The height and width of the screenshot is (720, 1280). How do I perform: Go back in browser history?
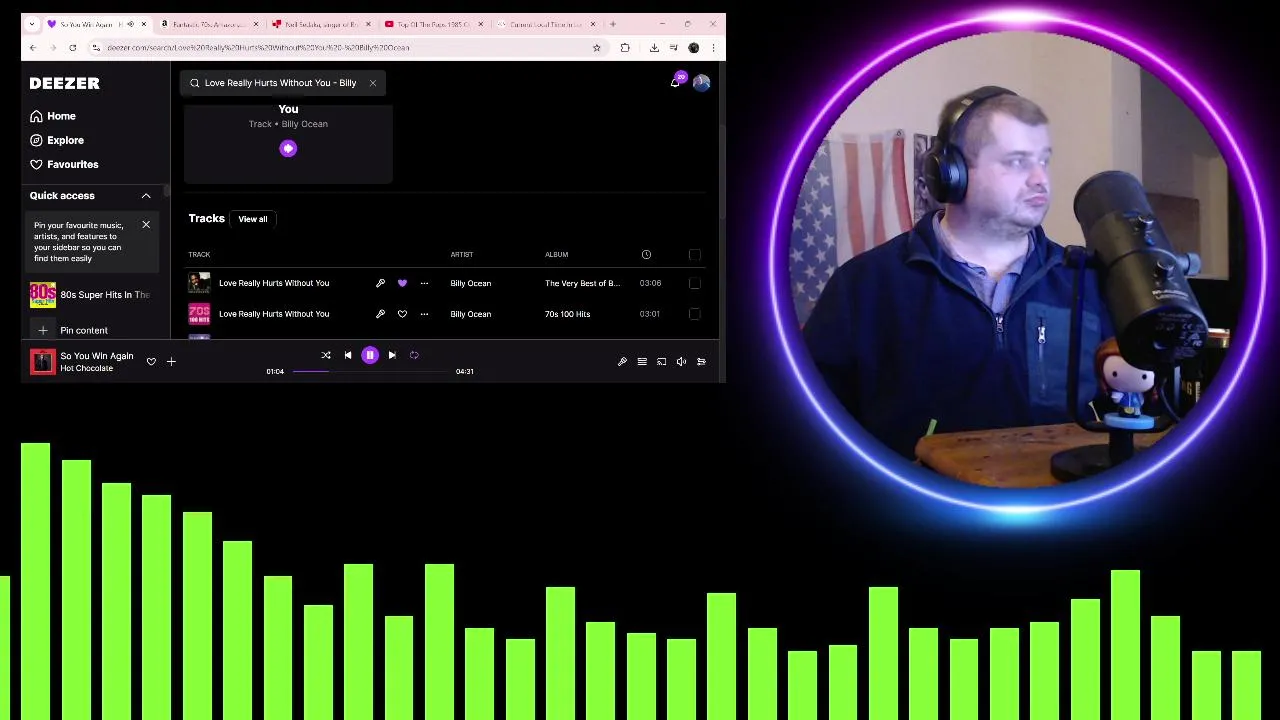32,48
